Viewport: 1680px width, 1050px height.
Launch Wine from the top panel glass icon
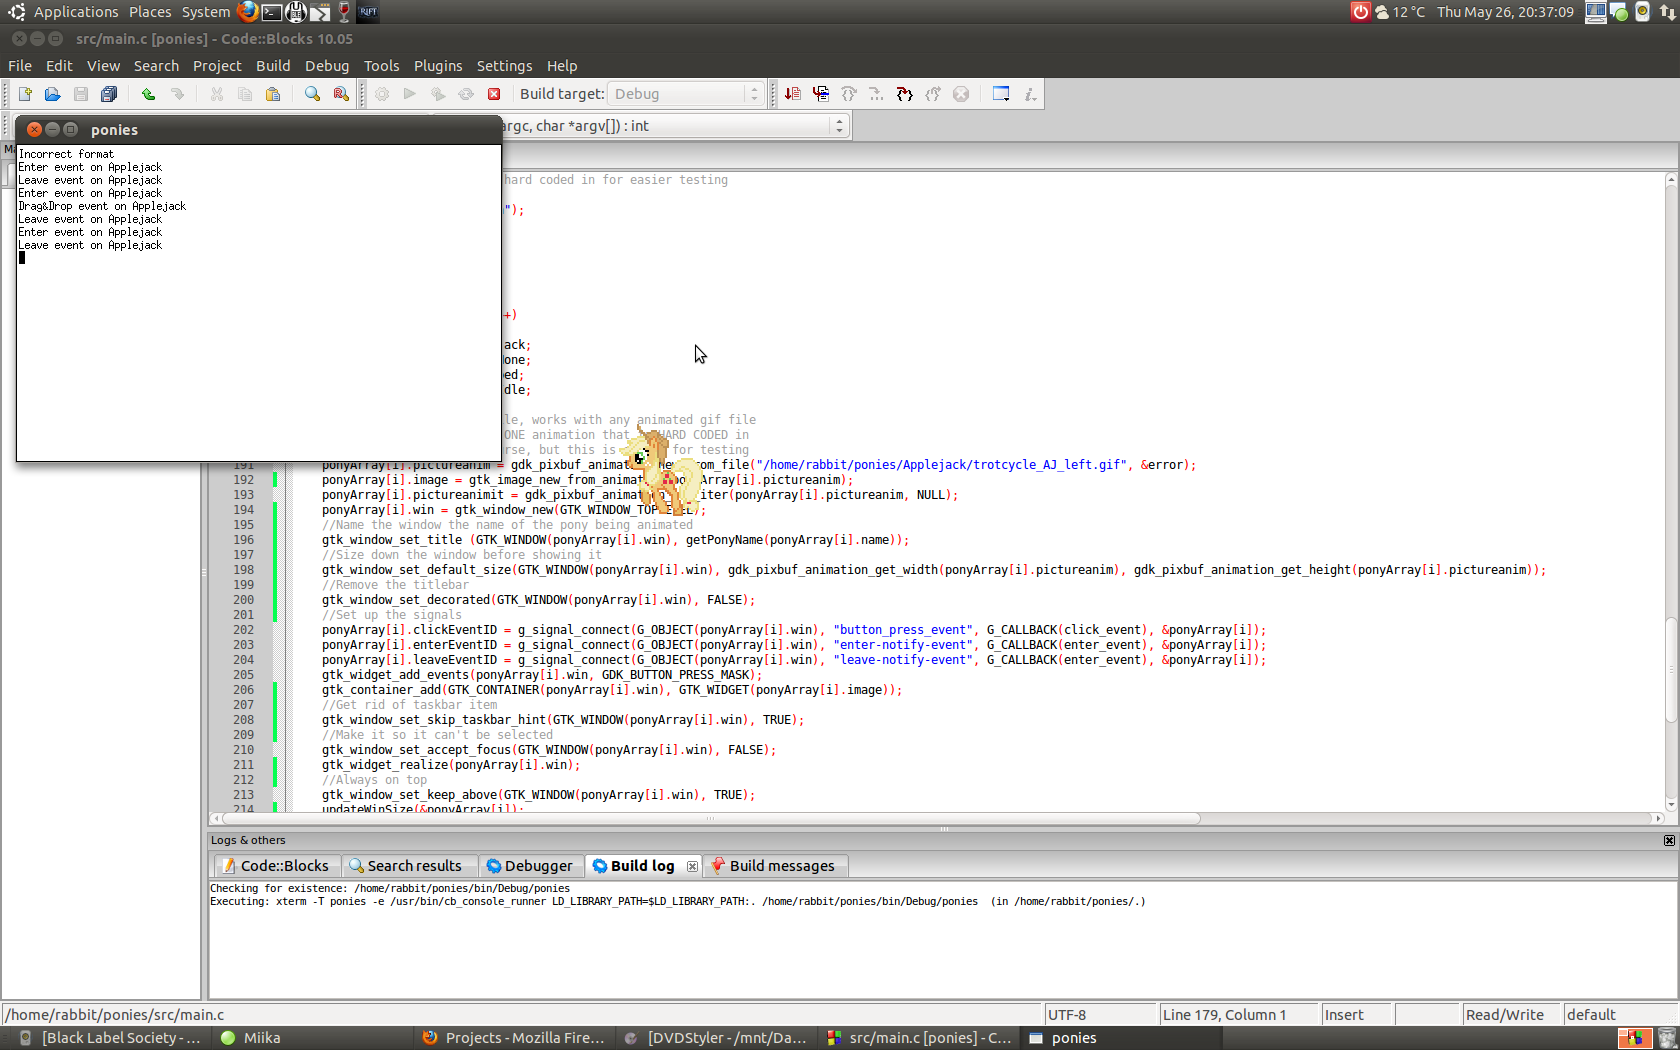344,12
